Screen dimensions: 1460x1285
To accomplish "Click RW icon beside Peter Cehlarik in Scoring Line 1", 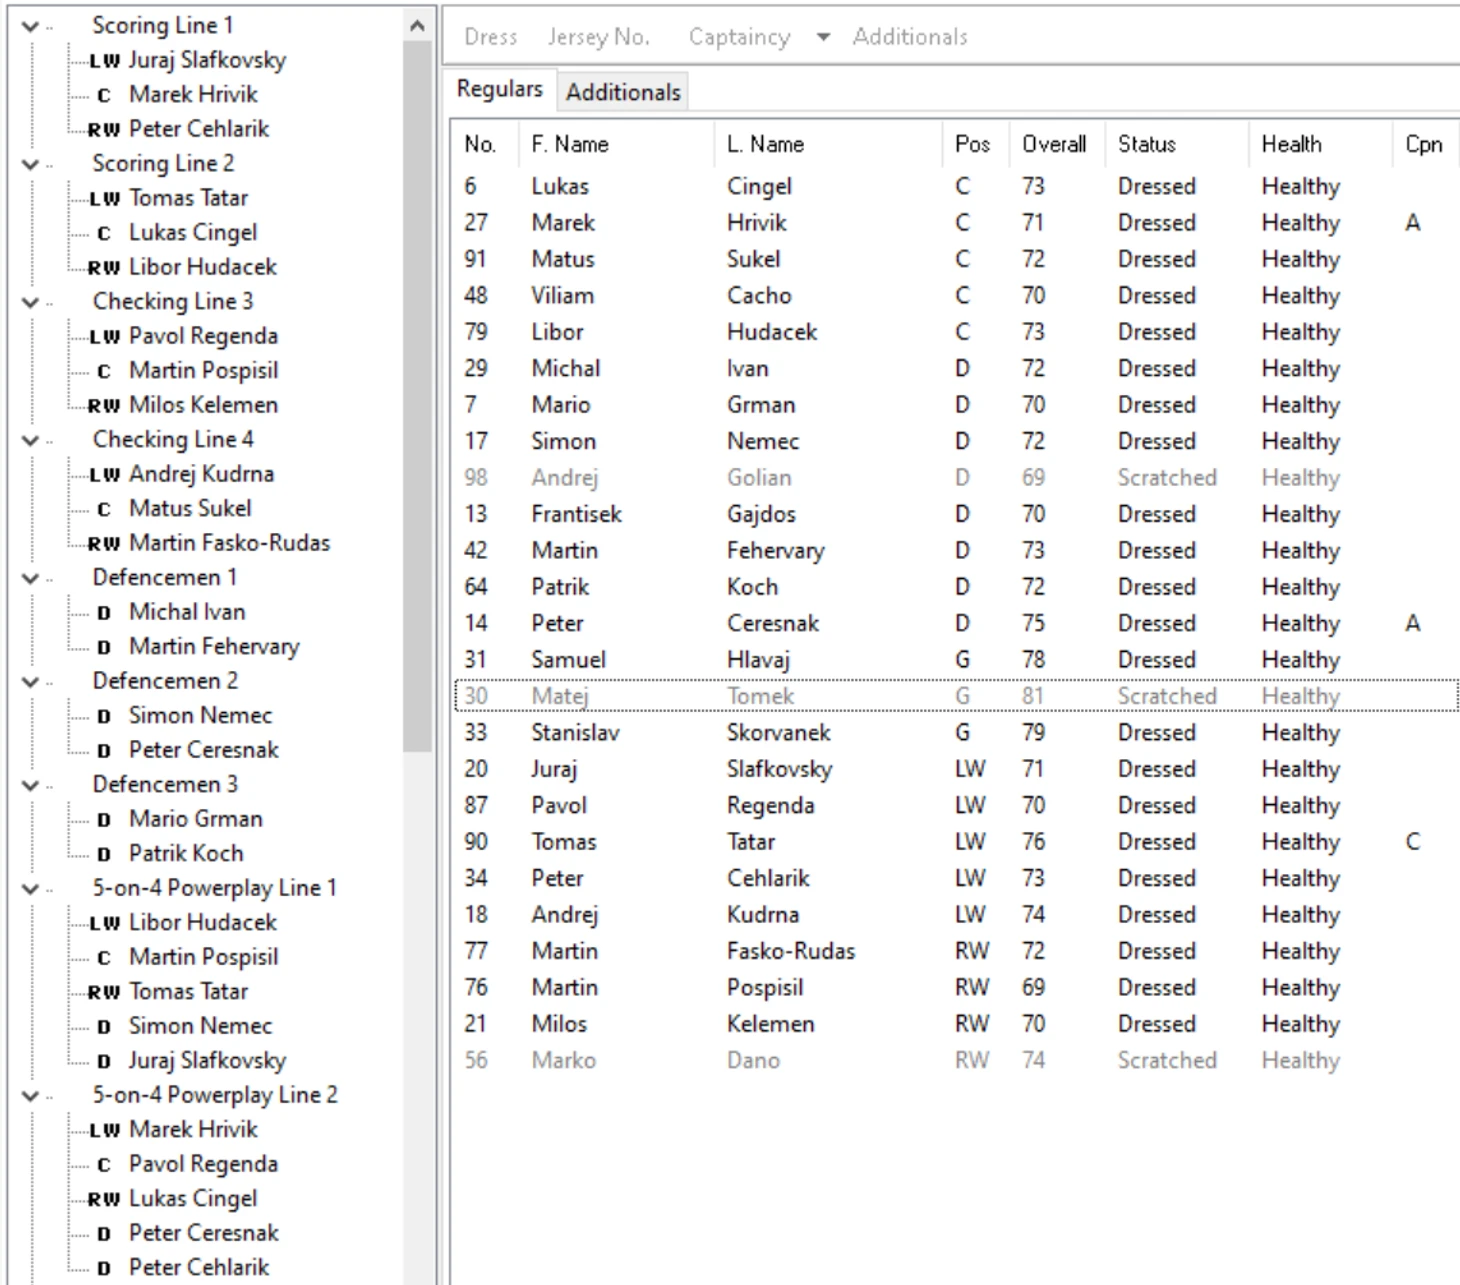I will tap(104, 130).
